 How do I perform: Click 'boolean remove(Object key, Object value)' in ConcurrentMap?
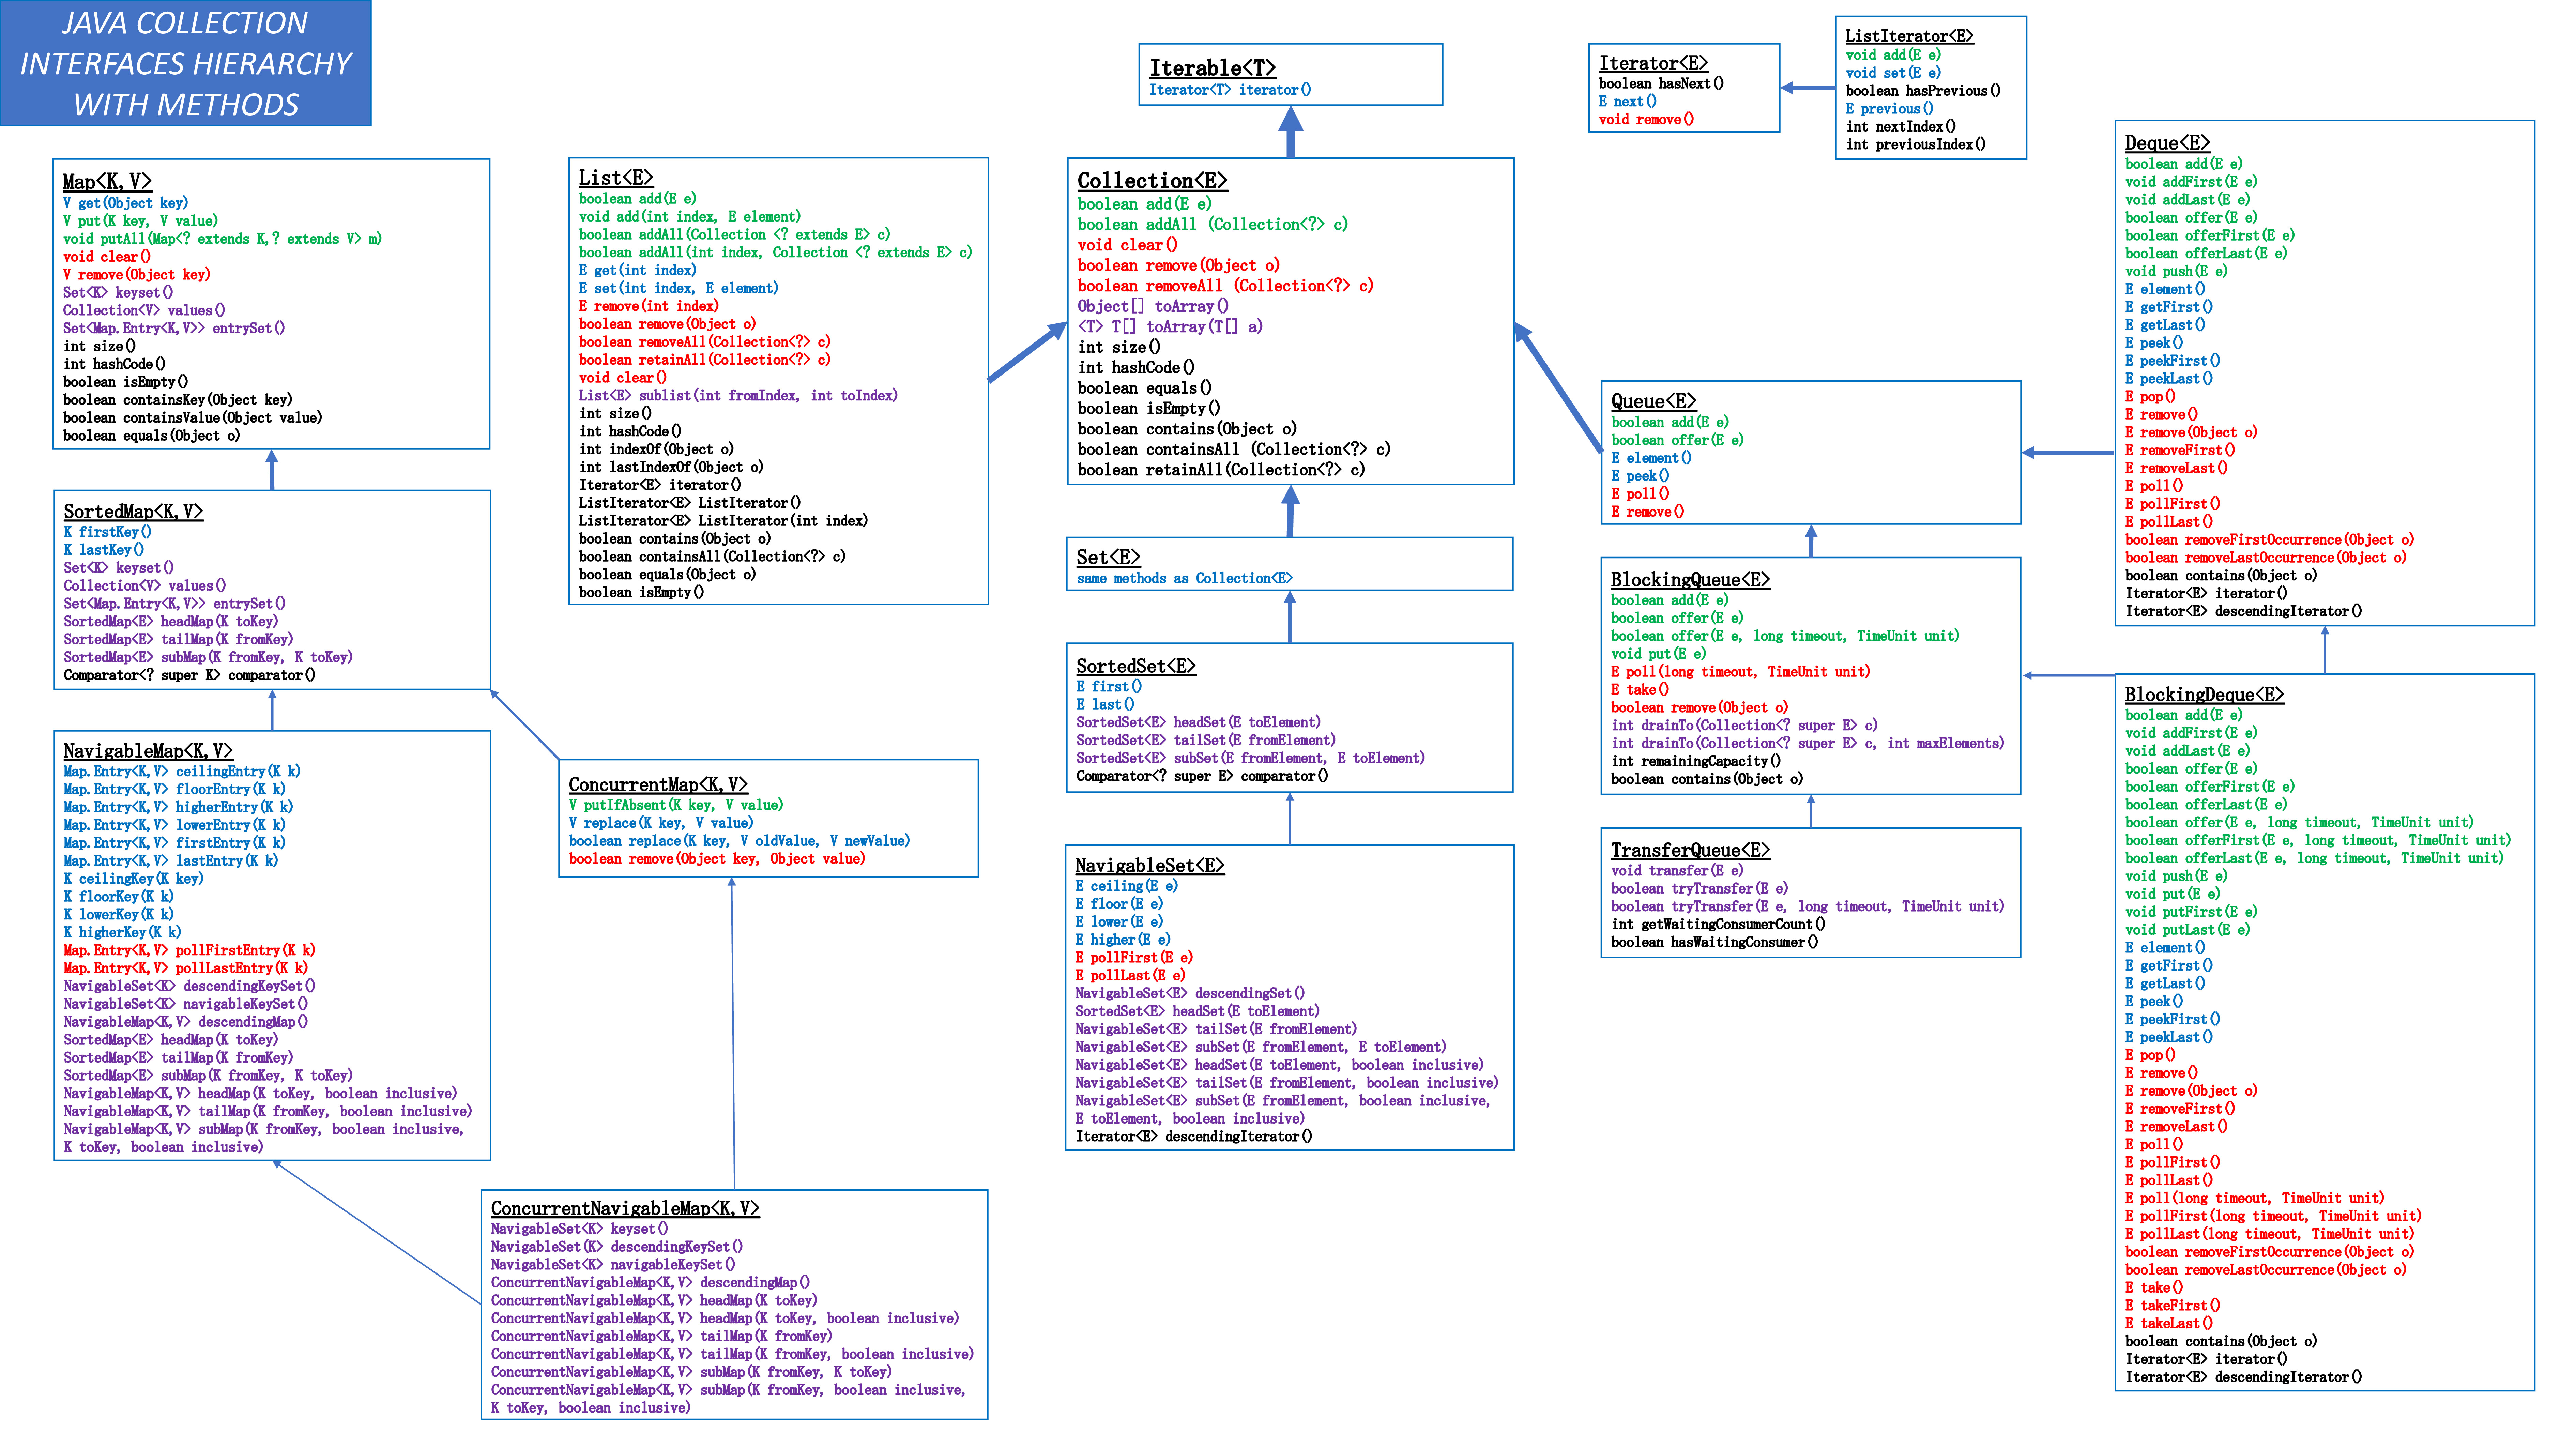[x=717, y=859]
